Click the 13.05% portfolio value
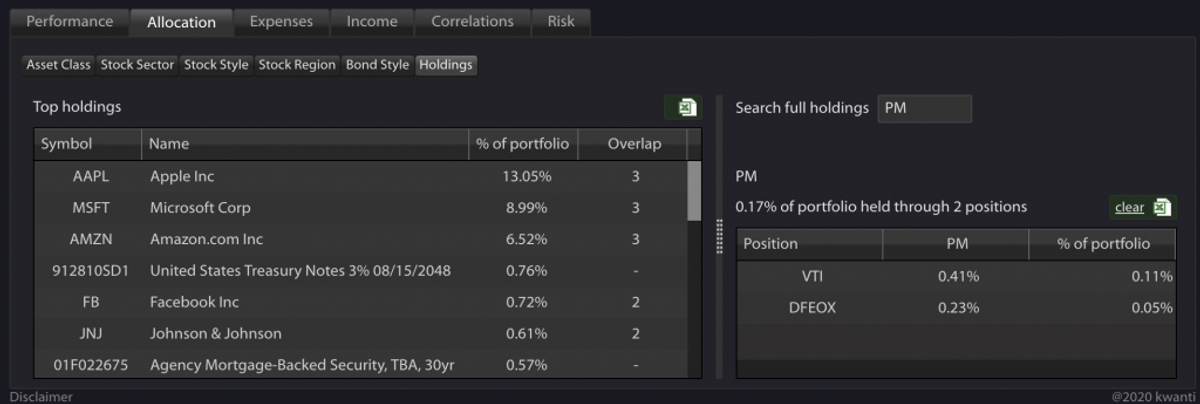1200x404 pixels. [x=526, y=176]
